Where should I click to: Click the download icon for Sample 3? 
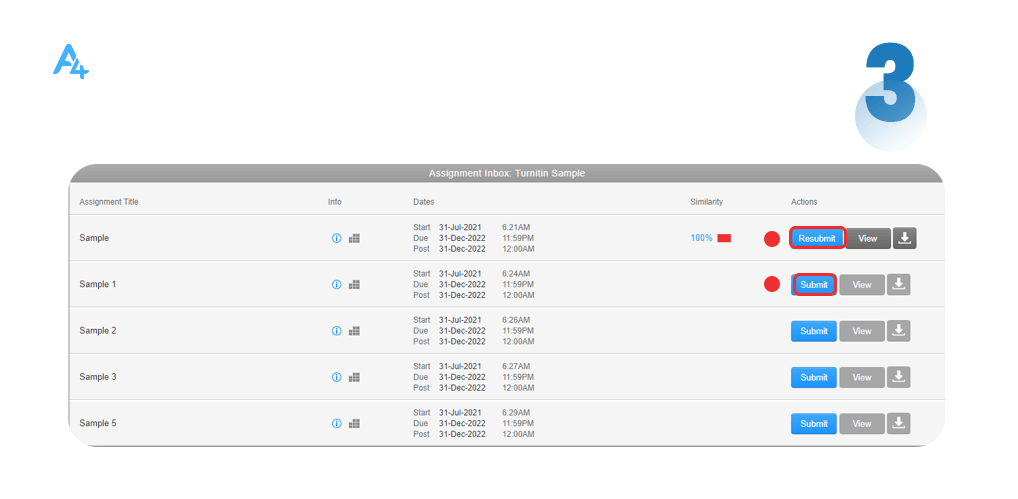899,377
